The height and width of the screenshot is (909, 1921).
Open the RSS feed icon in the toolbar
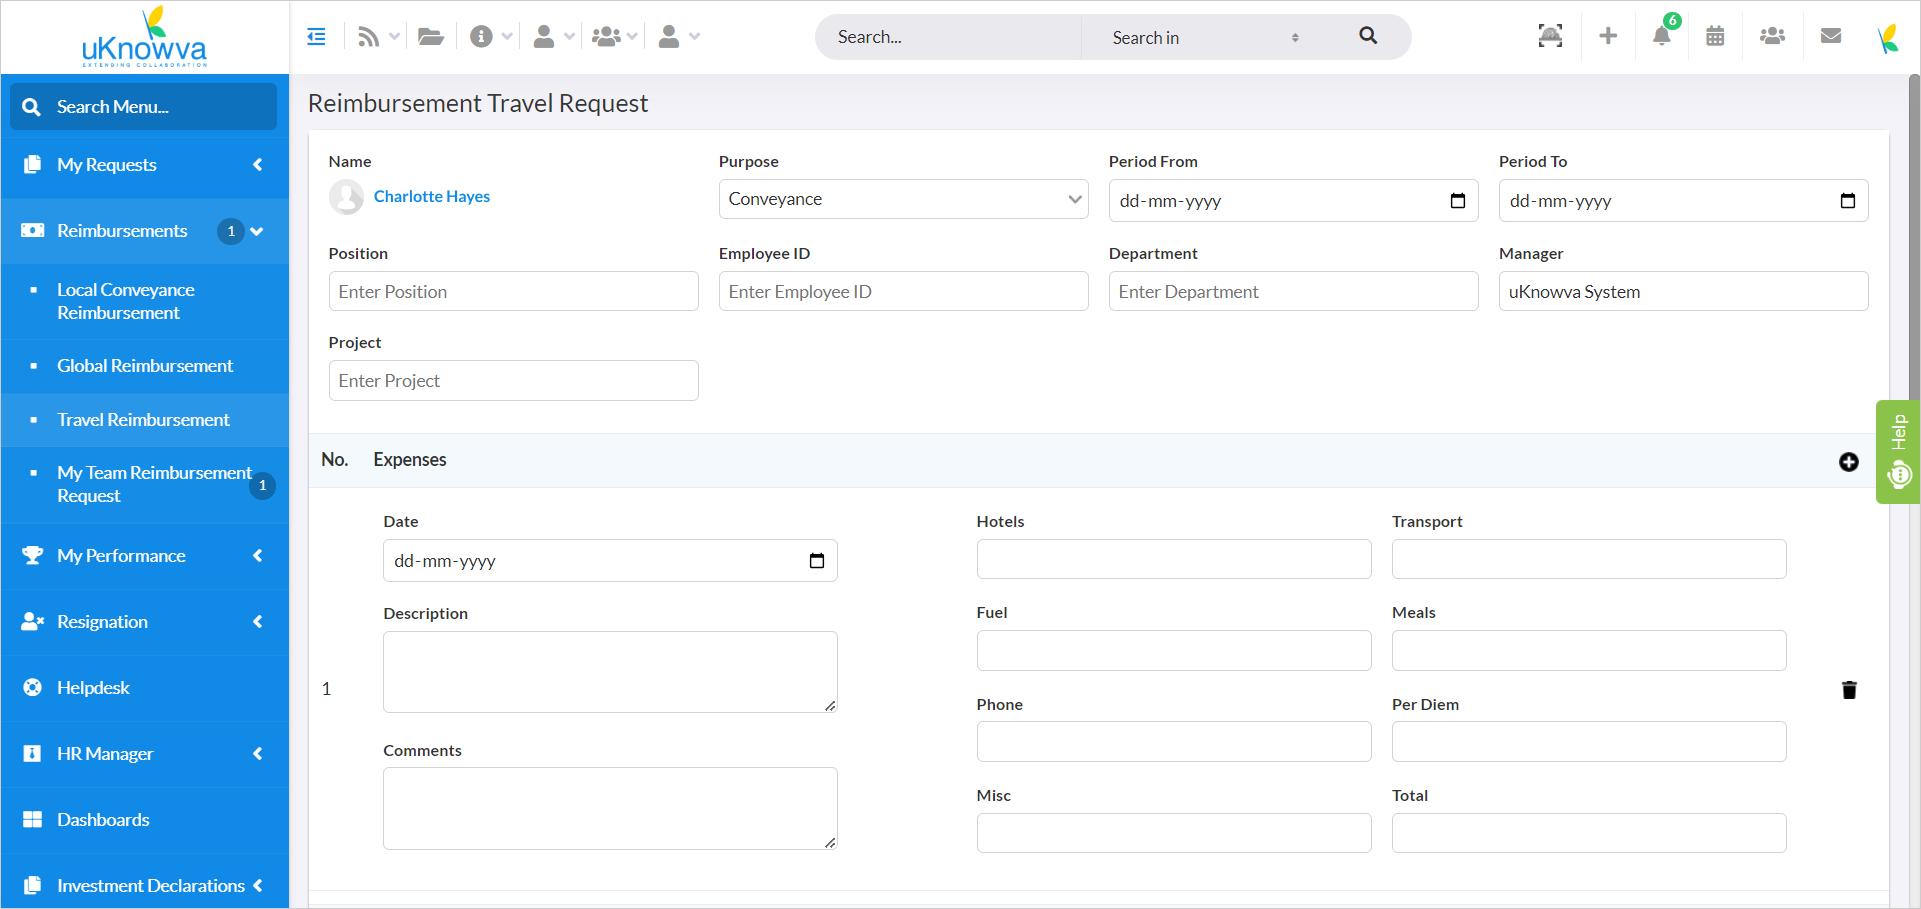coord(369,37)
